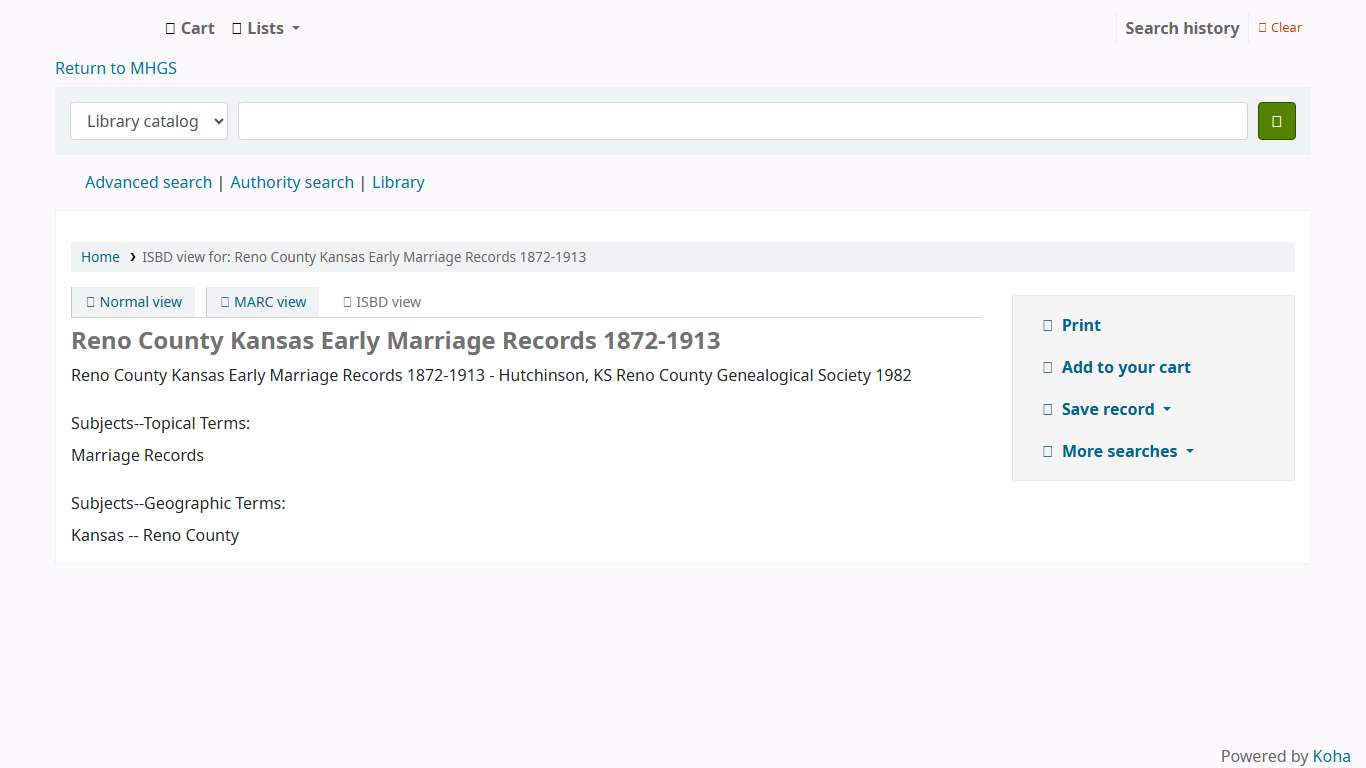Click the Clear search history icon
This screenshot has height=768, width=1366.
[x=1263, y=28]
